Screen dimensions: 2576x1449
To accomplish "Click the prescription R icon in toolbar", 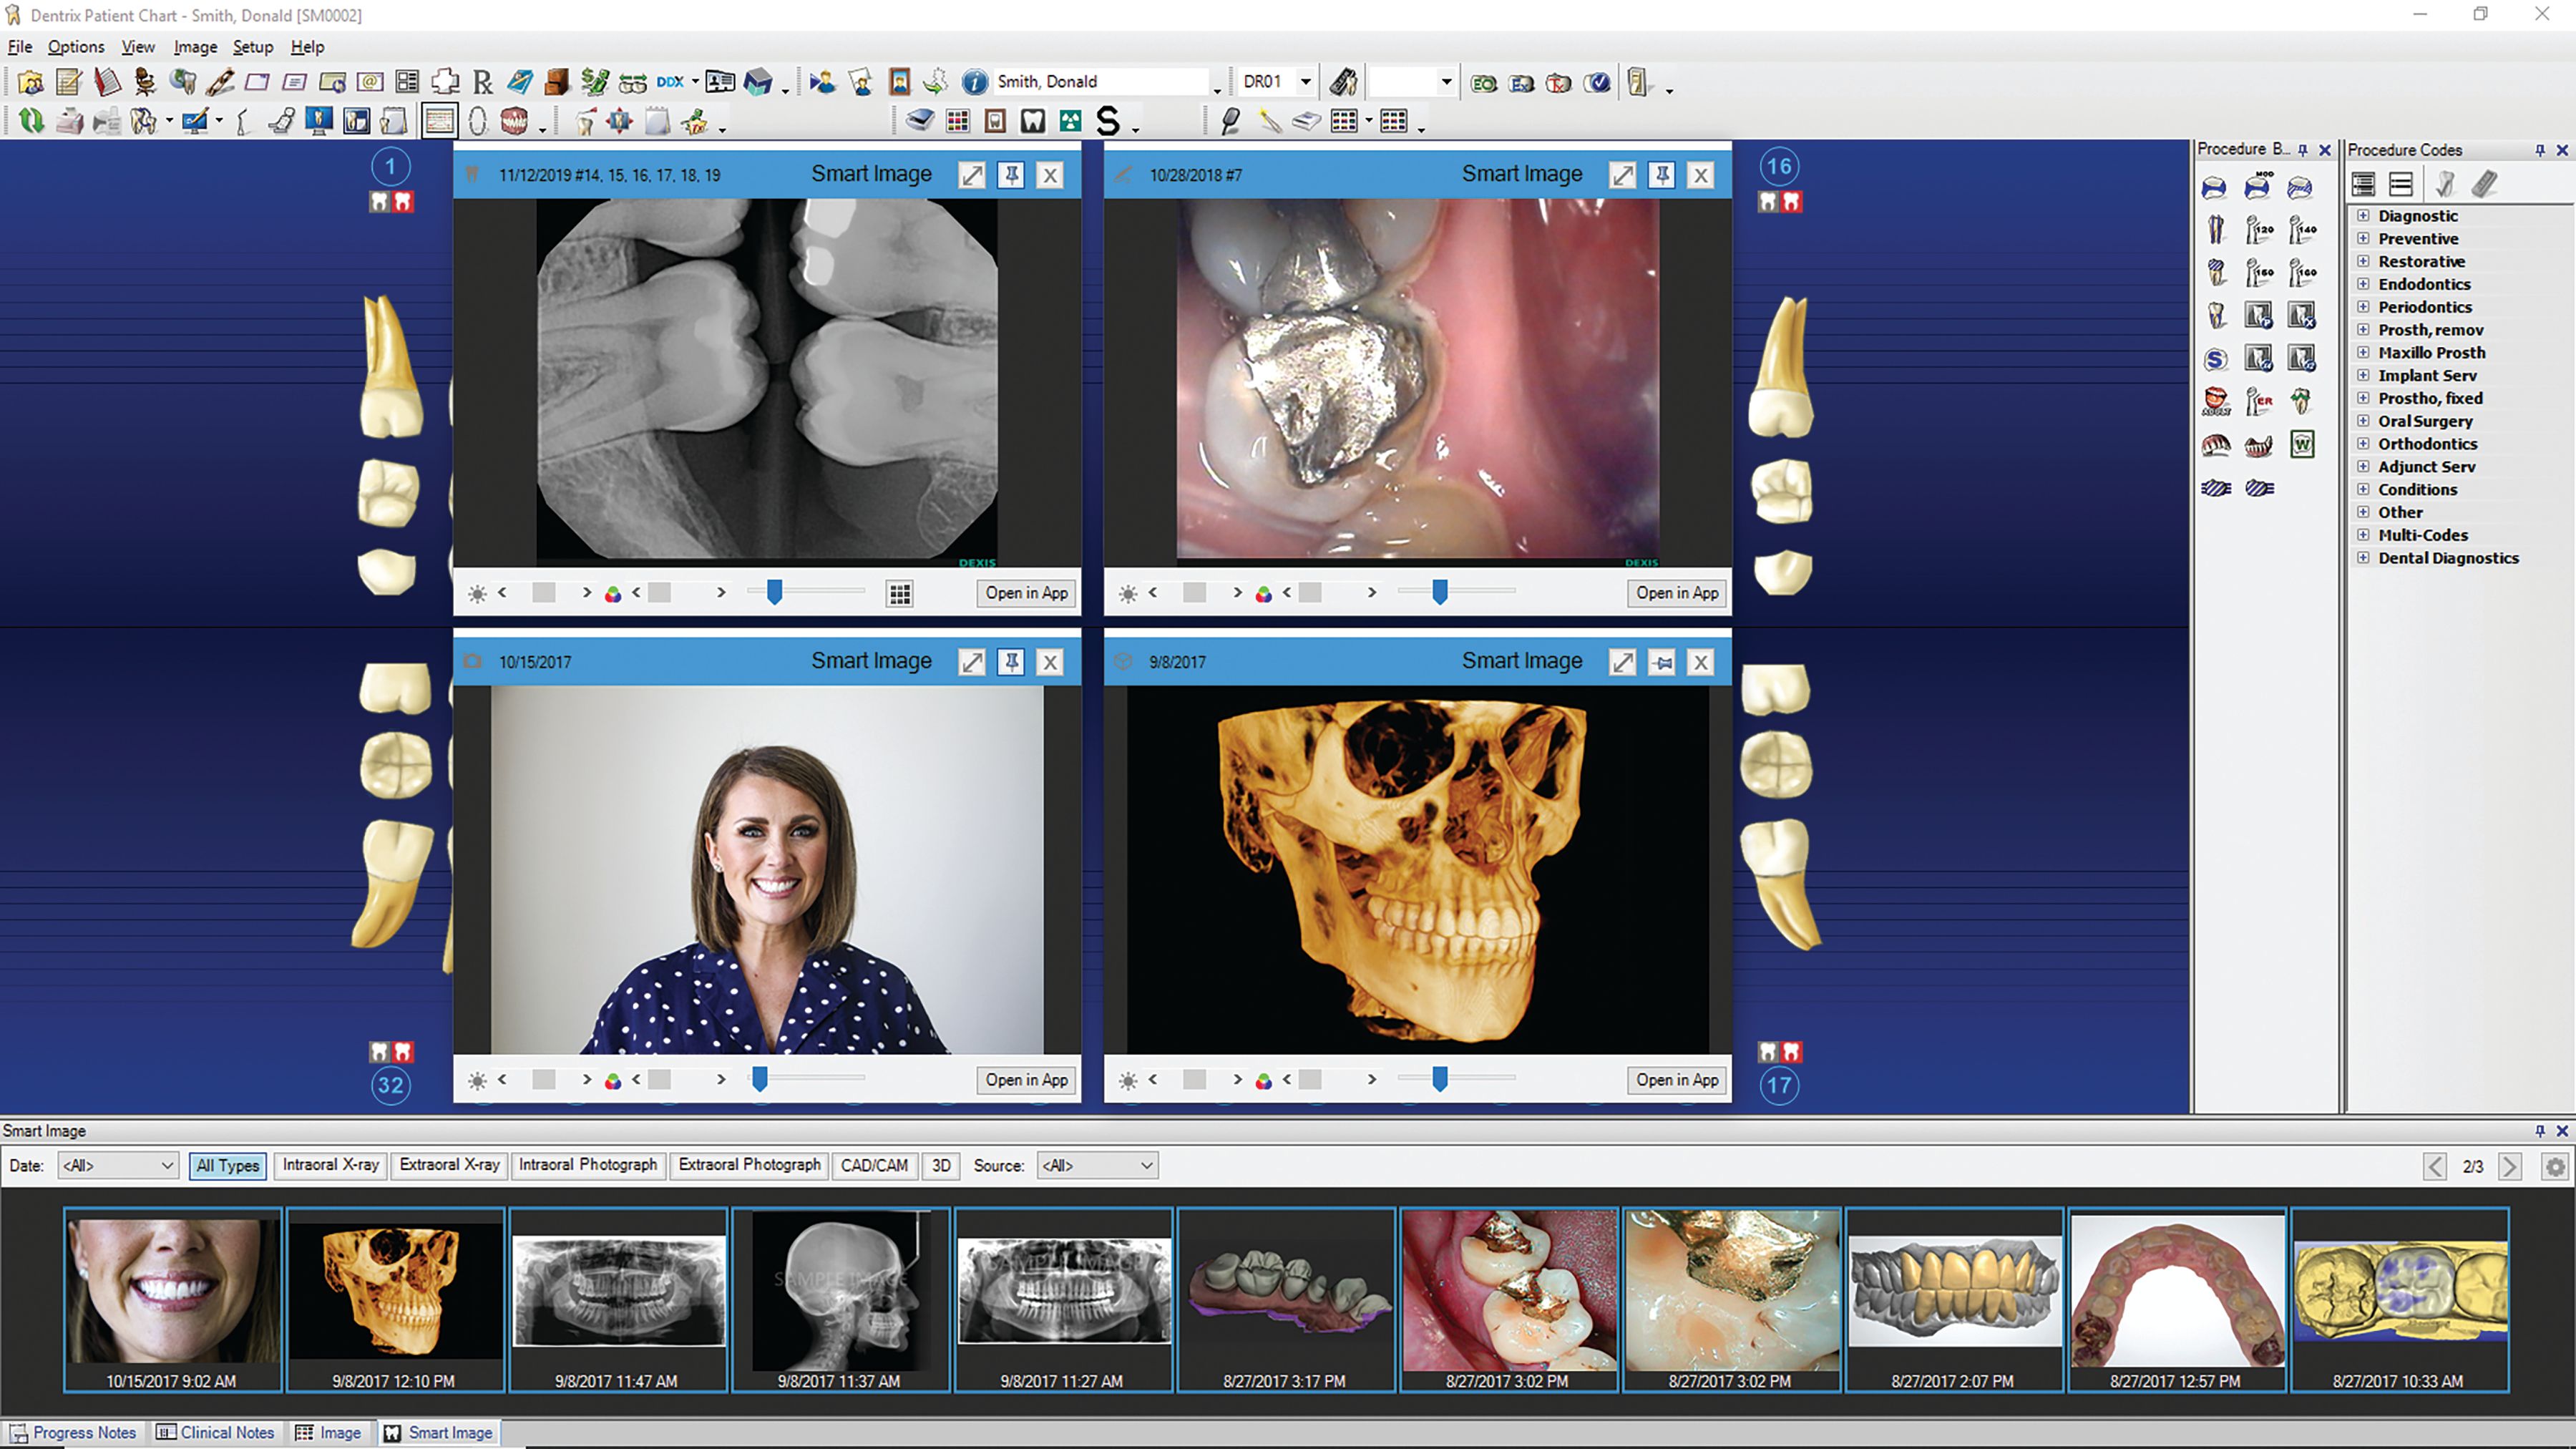I will 483,82.
